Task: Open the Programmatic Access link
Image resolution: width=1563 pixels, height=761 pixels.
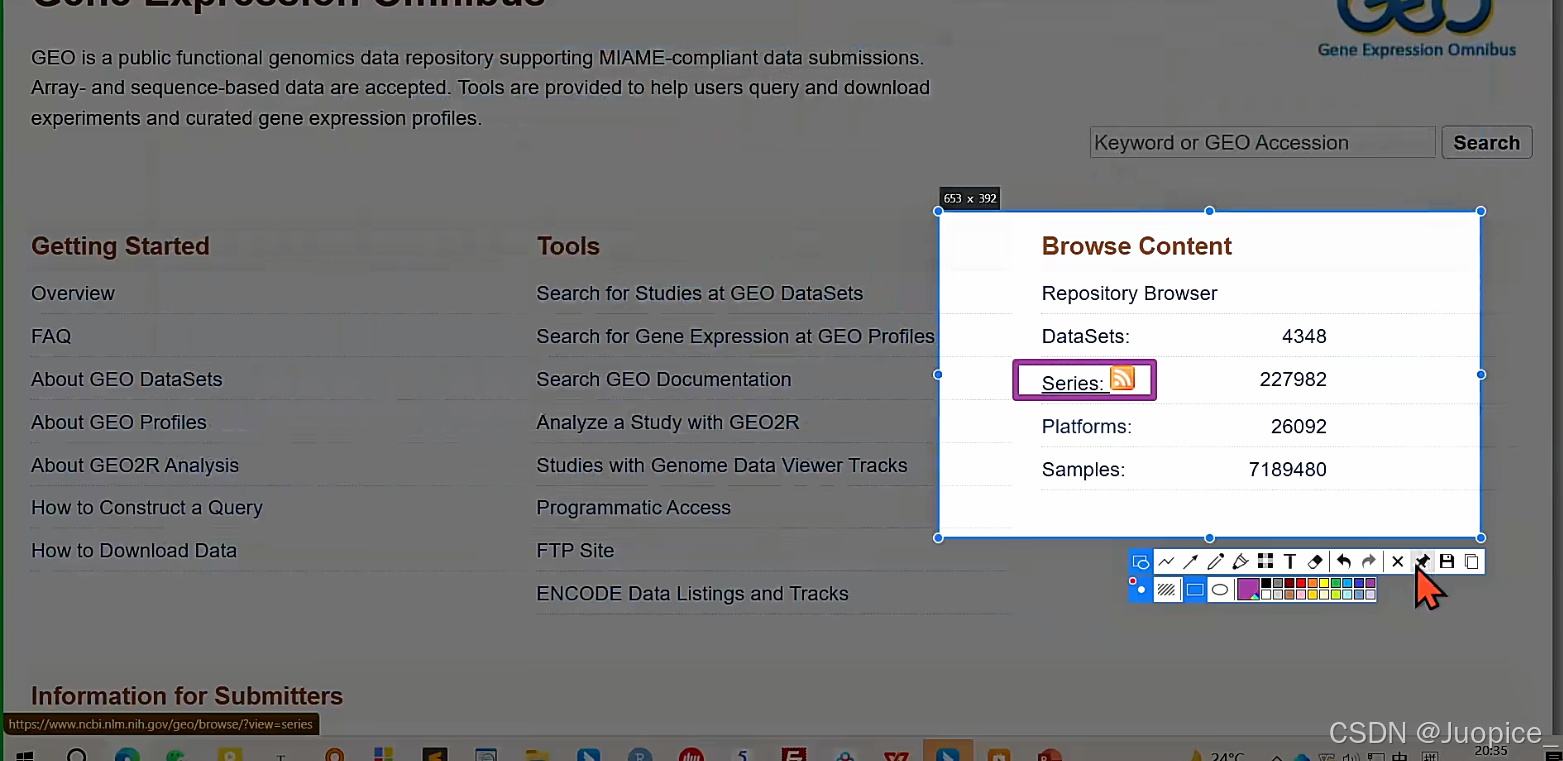Action: [x=634, y=507]
